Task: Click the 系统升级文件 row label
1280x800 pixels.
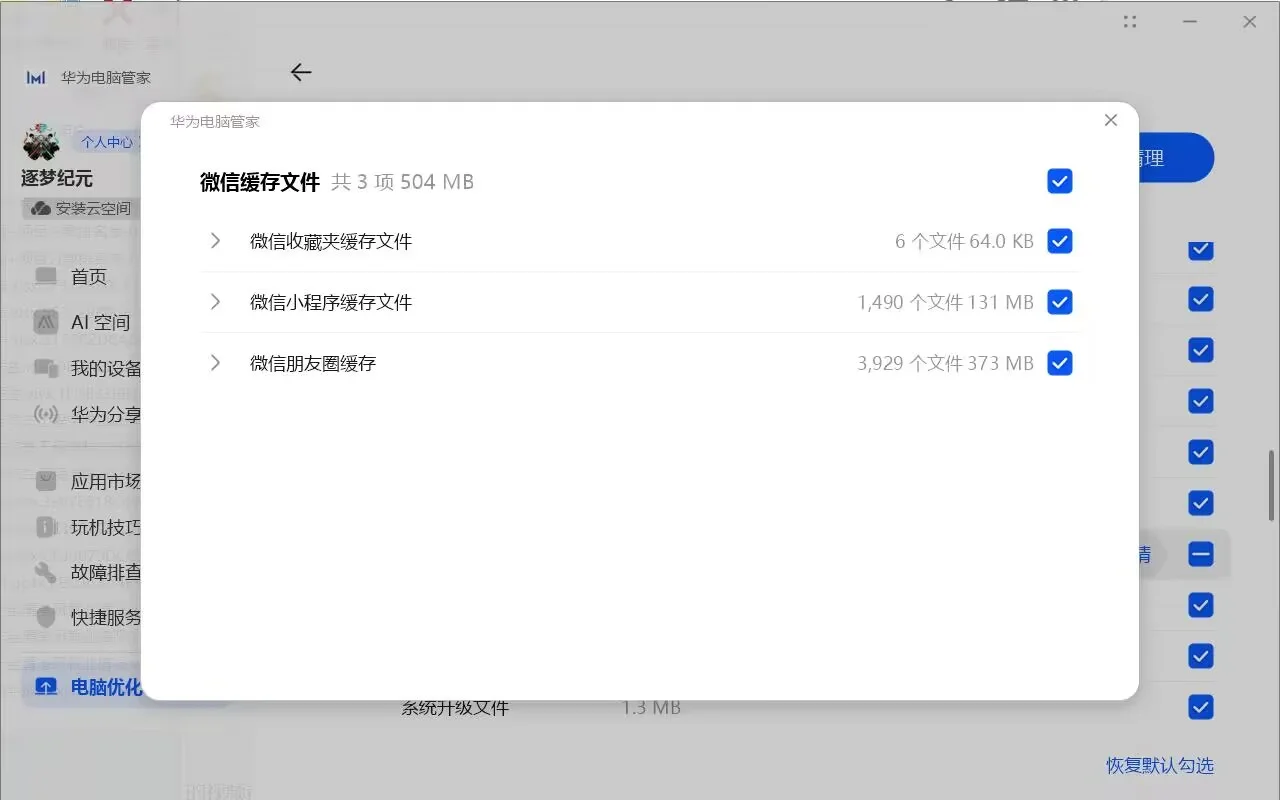Action: (455, 708)
